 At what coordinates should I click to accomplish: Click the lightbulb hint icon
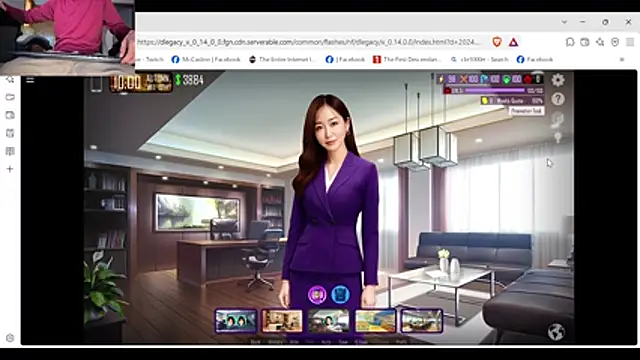pos(558,137)
